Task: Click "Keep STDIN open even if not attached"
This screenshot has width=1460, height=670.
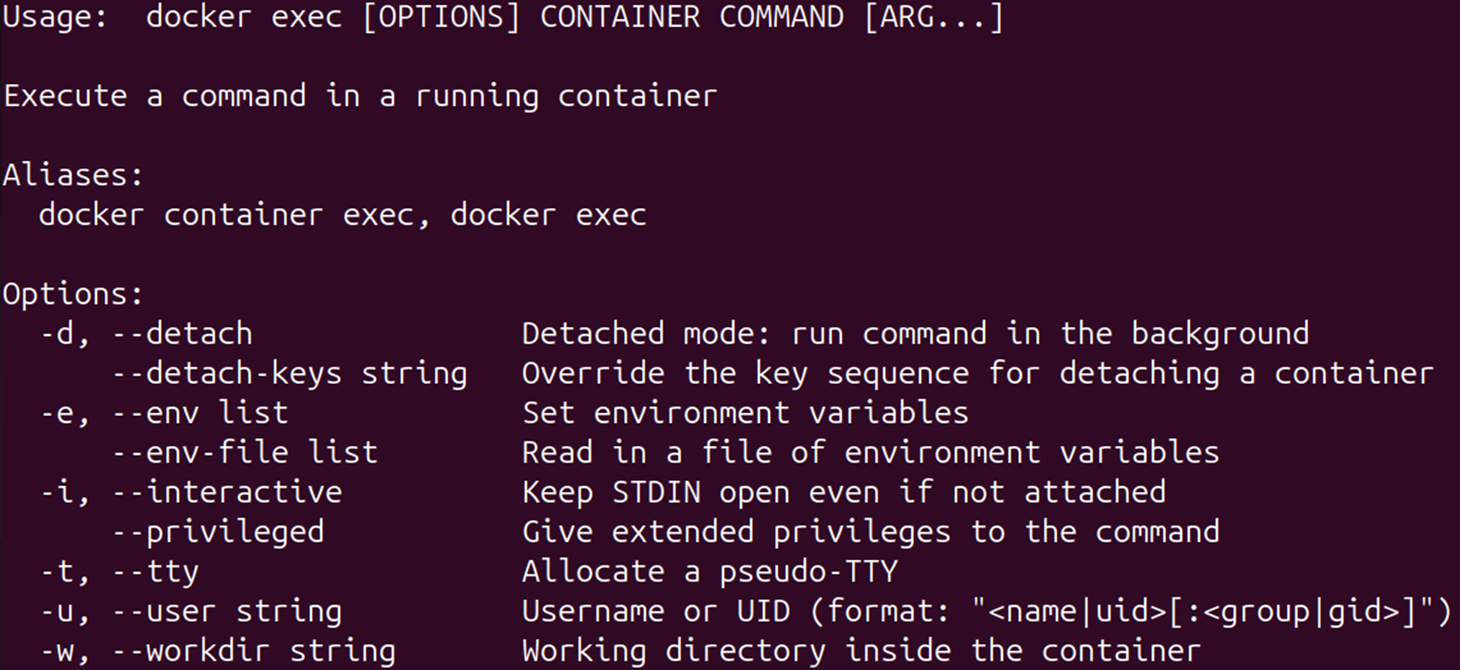Action: pos(843,492)
